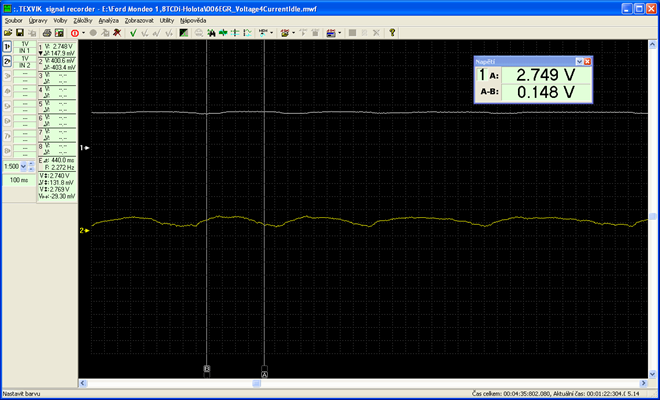Open the Nápověda menu

pyautogui.click(x=192, y=20)
